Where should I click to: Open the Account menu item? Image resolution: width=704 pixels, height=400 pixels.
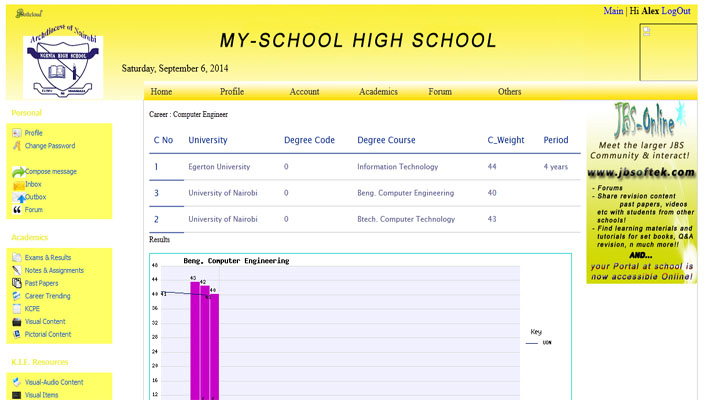(304, 92)
